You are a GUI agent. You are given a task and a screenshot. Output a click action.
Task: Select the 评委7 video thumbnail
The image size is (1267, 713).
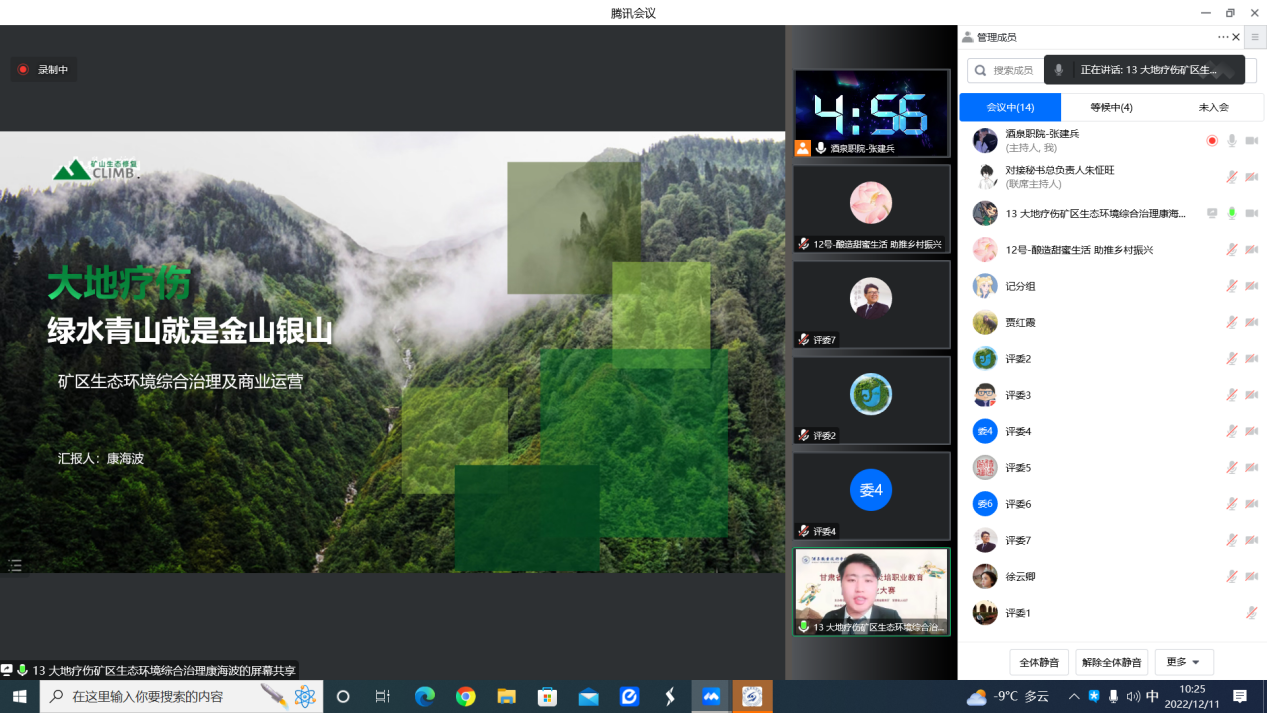coord(871,304)
